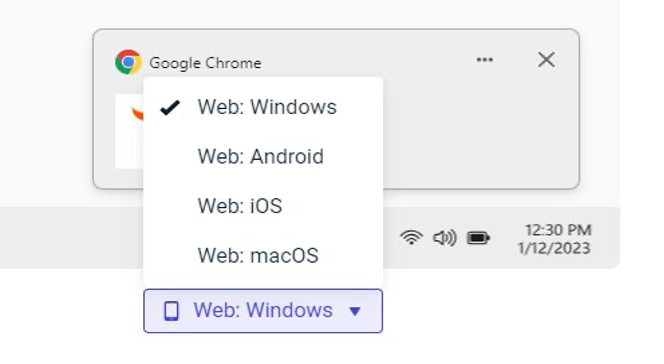Open the volume speaker icon
The width and height of the screenshot is (664, 364).
(445, 238)
